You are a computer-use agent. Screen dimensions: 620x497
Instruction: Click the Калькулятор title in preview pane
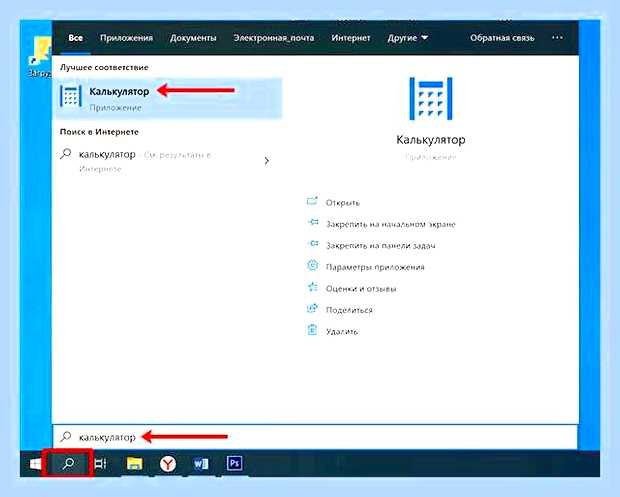(431, 140)
